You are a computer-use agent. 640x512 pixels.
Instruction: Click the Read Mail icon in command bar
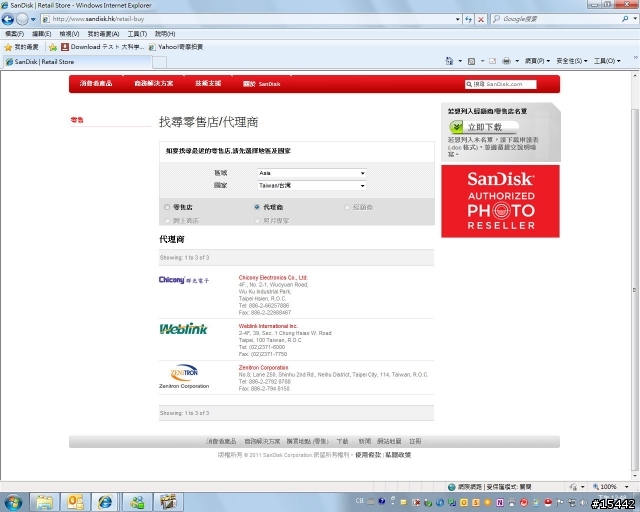tap(493, 61)
